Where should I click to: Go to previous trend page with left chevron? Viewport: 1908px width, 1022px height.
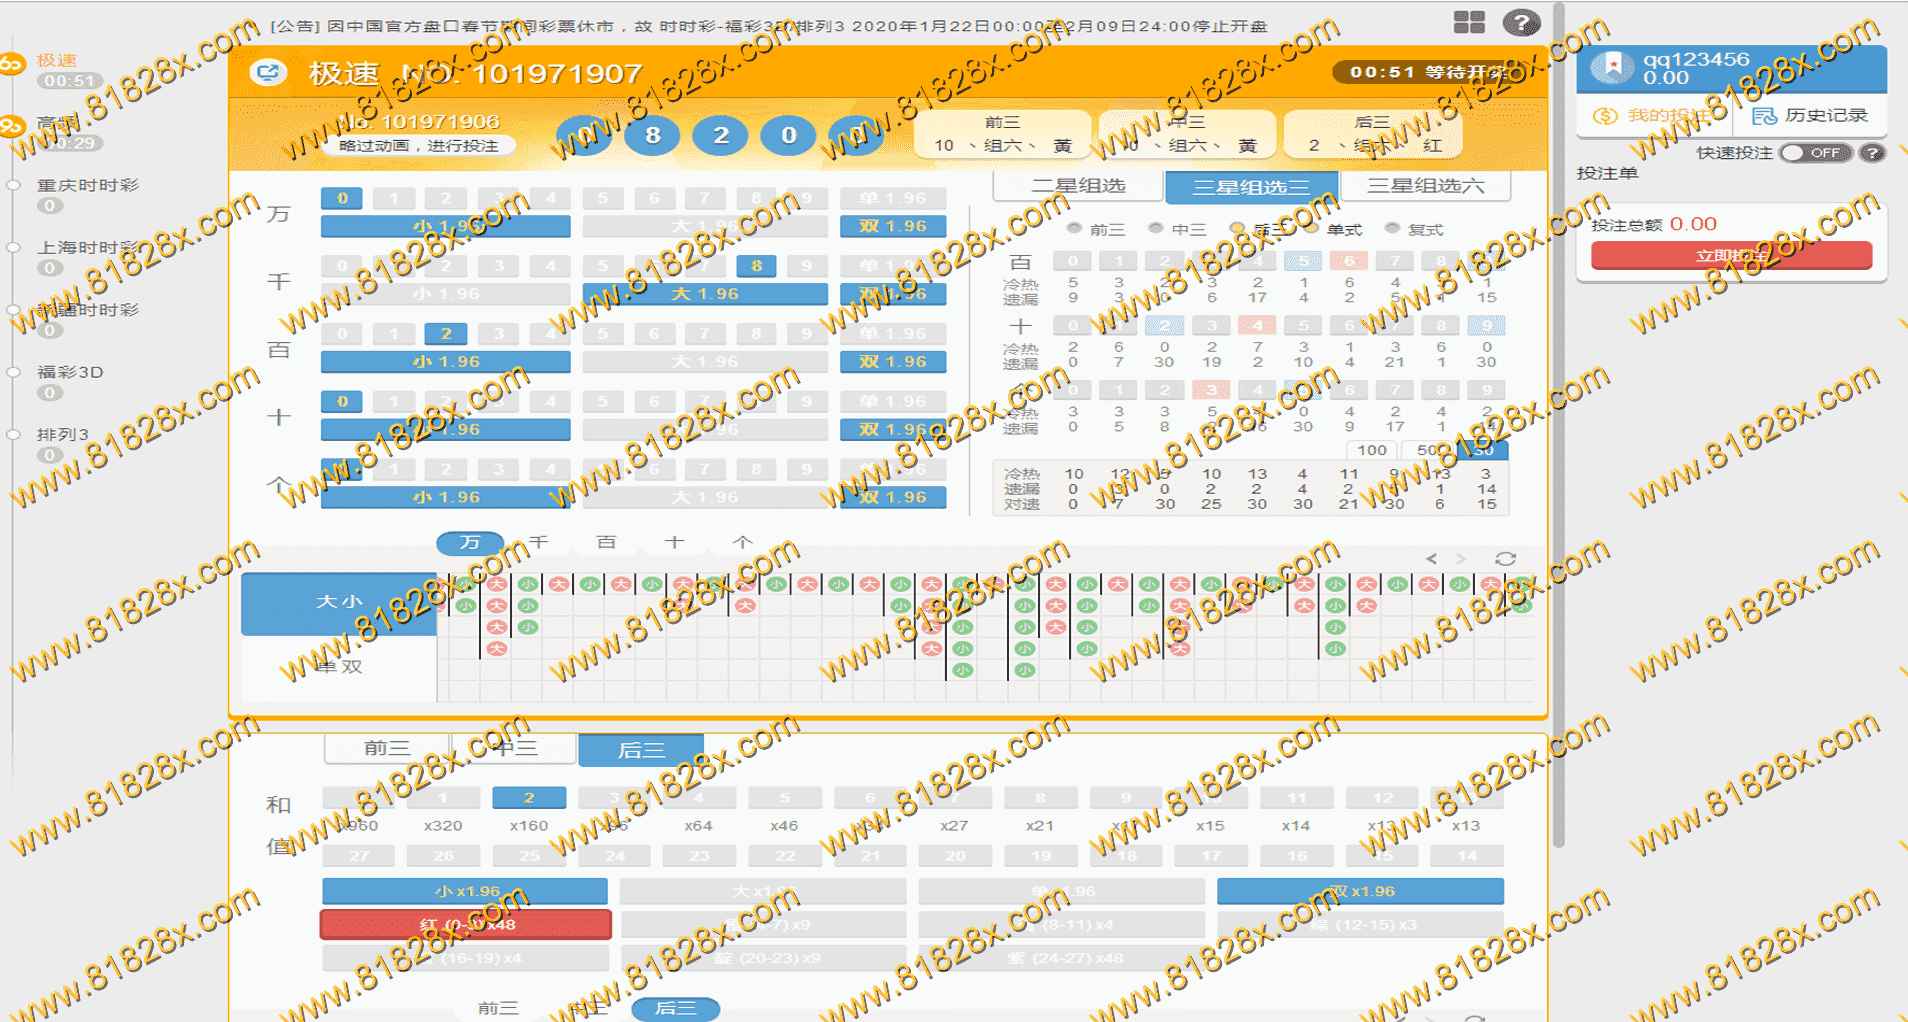[x=1432, y=558]
